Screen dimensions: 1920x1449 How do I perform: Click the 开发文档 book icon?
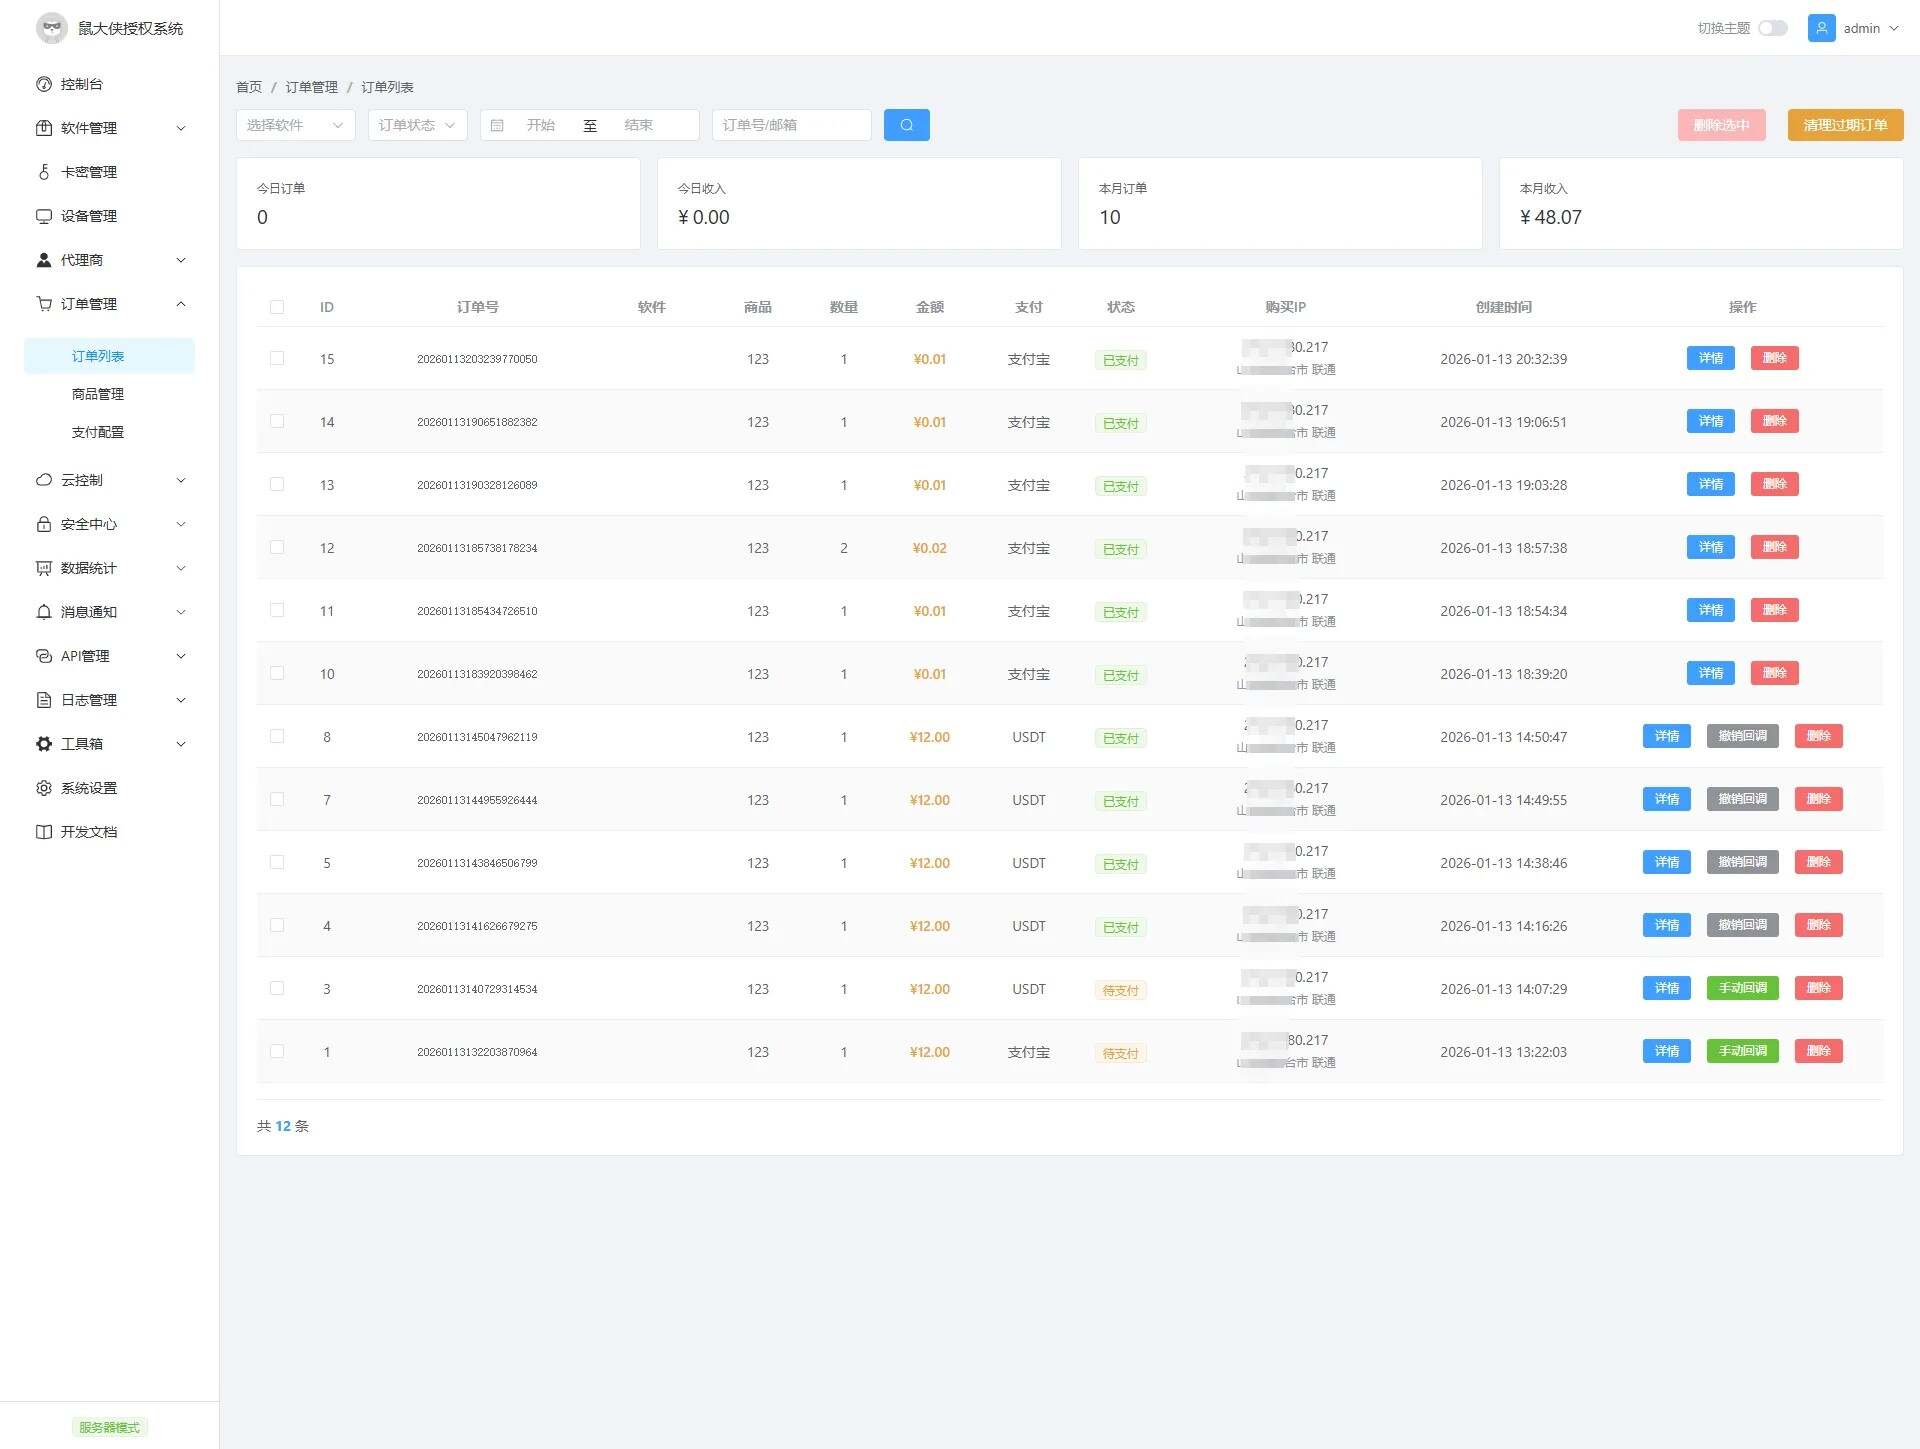point(44,832)
